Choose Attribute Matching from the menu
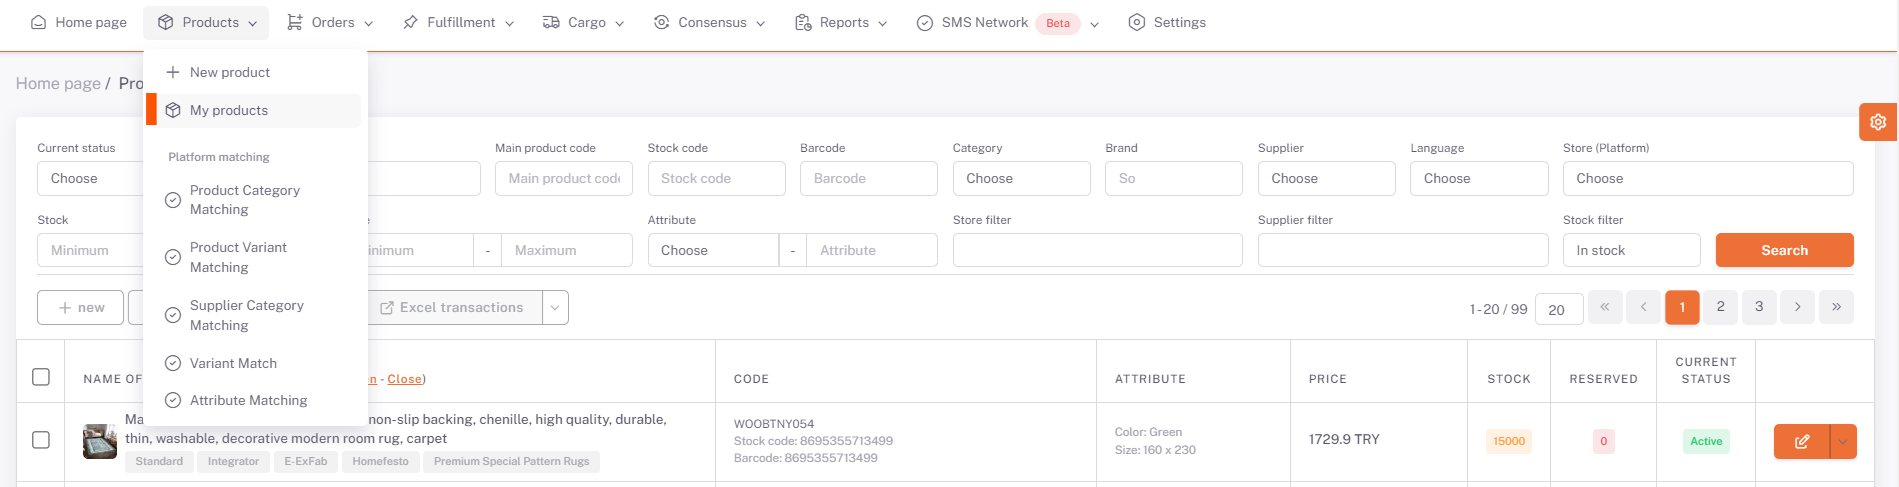The height and width of the screenshot is (487, 1899). pyautogui.click(x=248, y=400)
